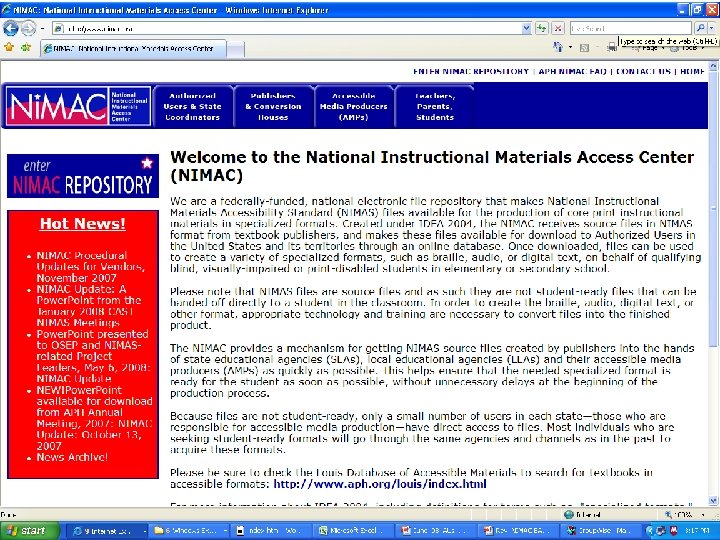
Task: Open January 2008 CAST NIMAS Meetings PowerPoint
Action: 89,305
